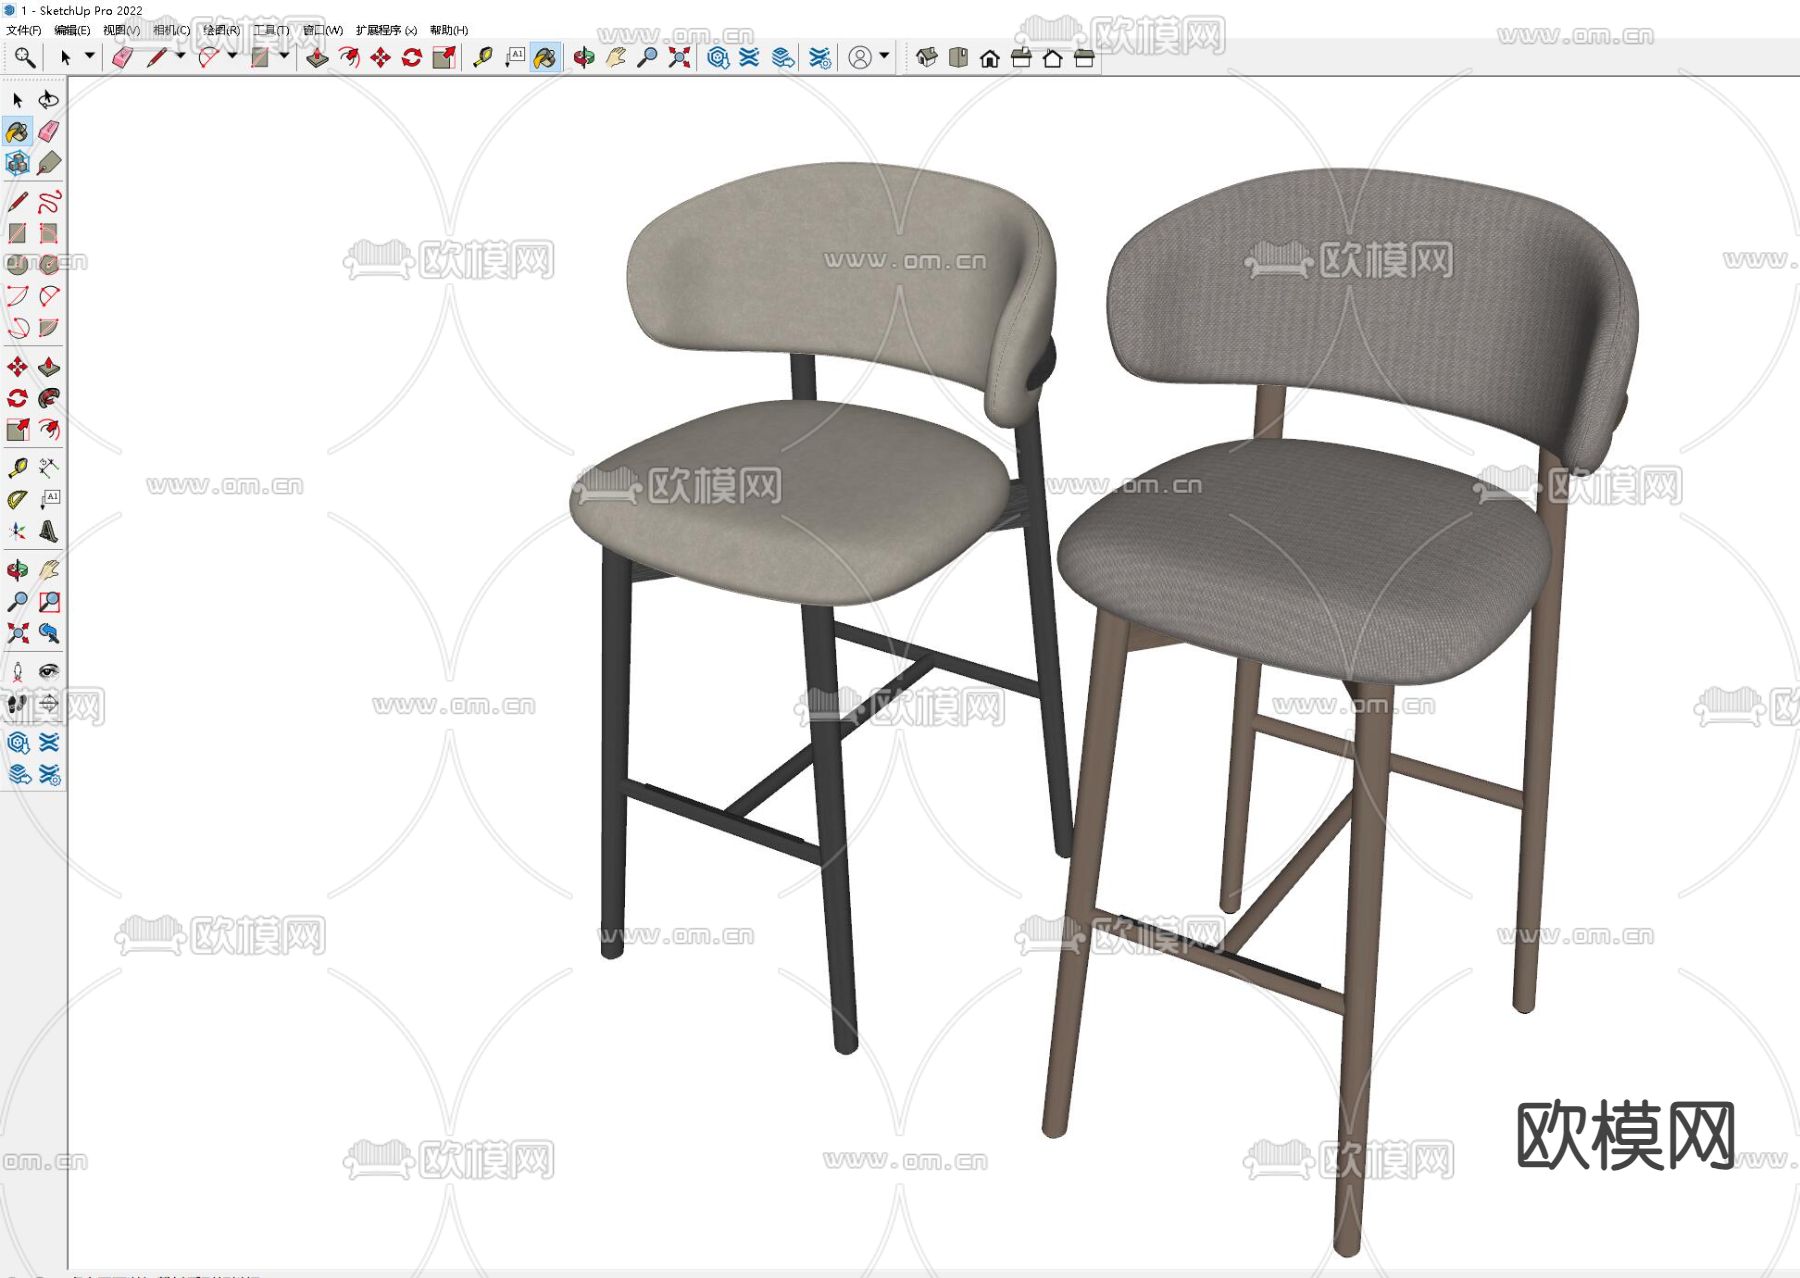Open the 窗口(W) menu

pos(323,30)
